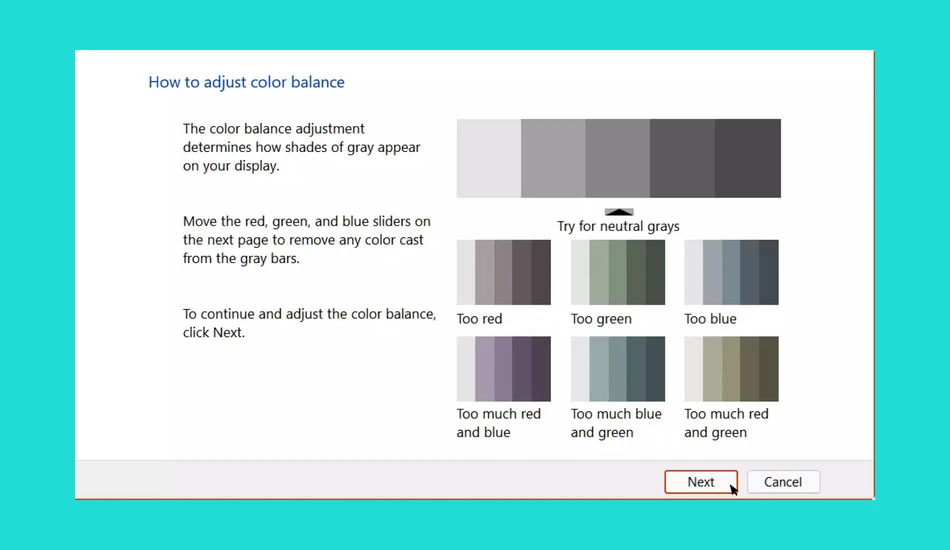The image size is (950, 550).
Task: Click the Cancel button
Action: pos(783,482)
